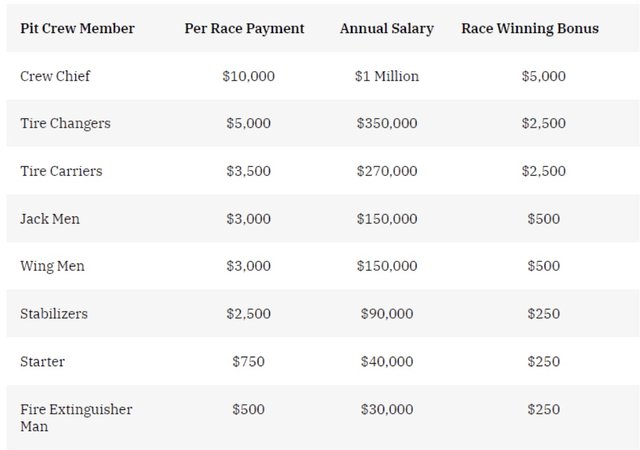This screenshot has height=450, width=640.
Task: Click the $90,000 annual salary cell
Action: [387, 313]
